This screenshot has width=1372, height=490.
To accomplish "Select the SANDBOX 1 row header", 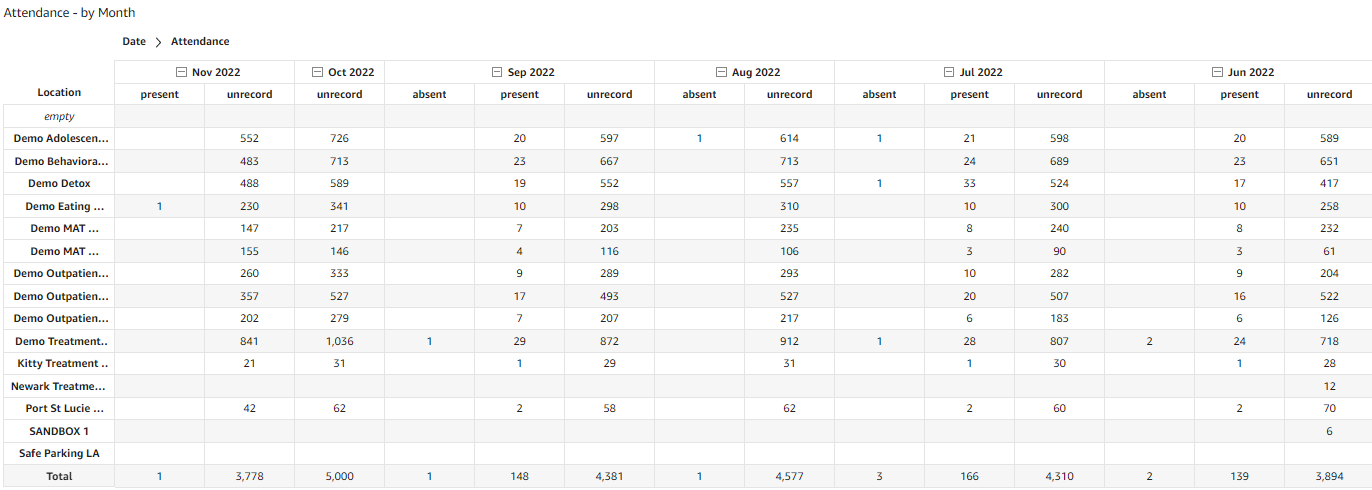I will tap(59, 431).
